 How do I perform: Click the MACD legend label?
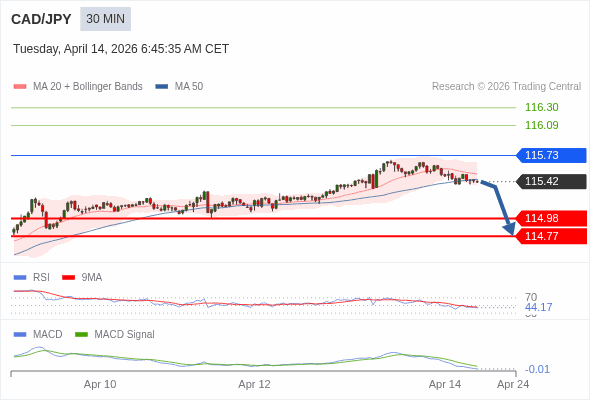pos(48,335)
